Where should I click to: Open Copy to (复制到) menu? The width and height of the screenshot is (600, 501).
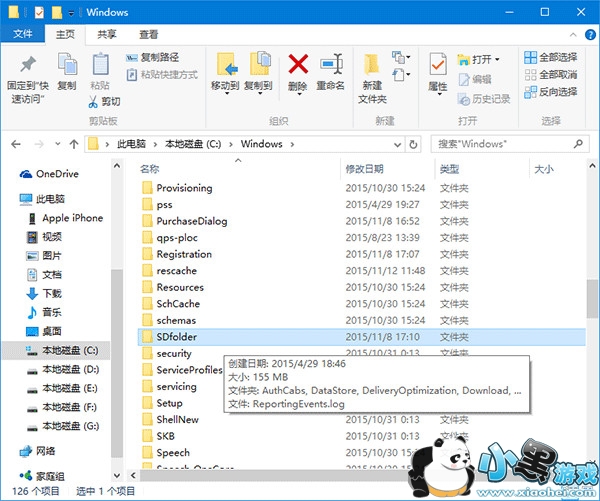coord(259,73)
